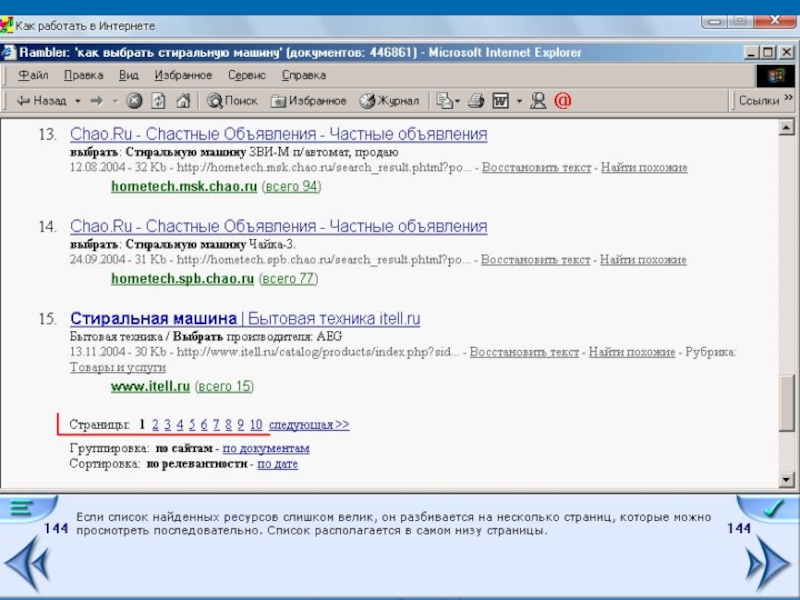
Task: Go to results page 10
Action: [256, 424]
